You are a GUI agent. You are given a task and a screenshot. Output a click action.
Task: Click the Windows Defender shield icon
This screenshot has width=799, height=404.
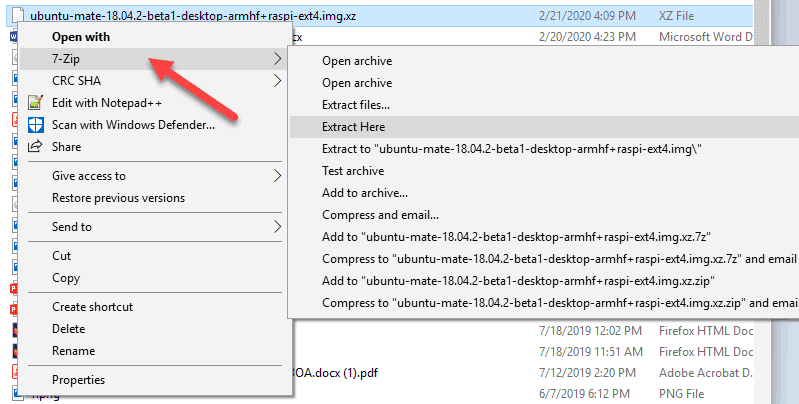pos(35,125)
